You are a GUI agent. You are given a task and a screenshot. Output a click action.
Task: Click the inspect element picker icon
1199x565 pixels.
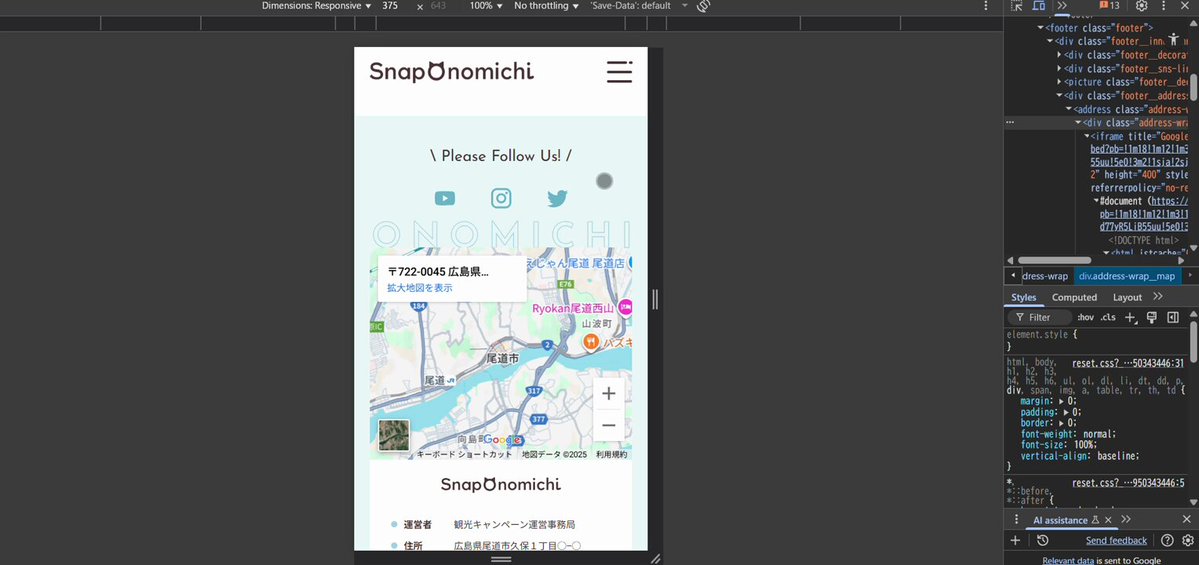coord(1016,6)
